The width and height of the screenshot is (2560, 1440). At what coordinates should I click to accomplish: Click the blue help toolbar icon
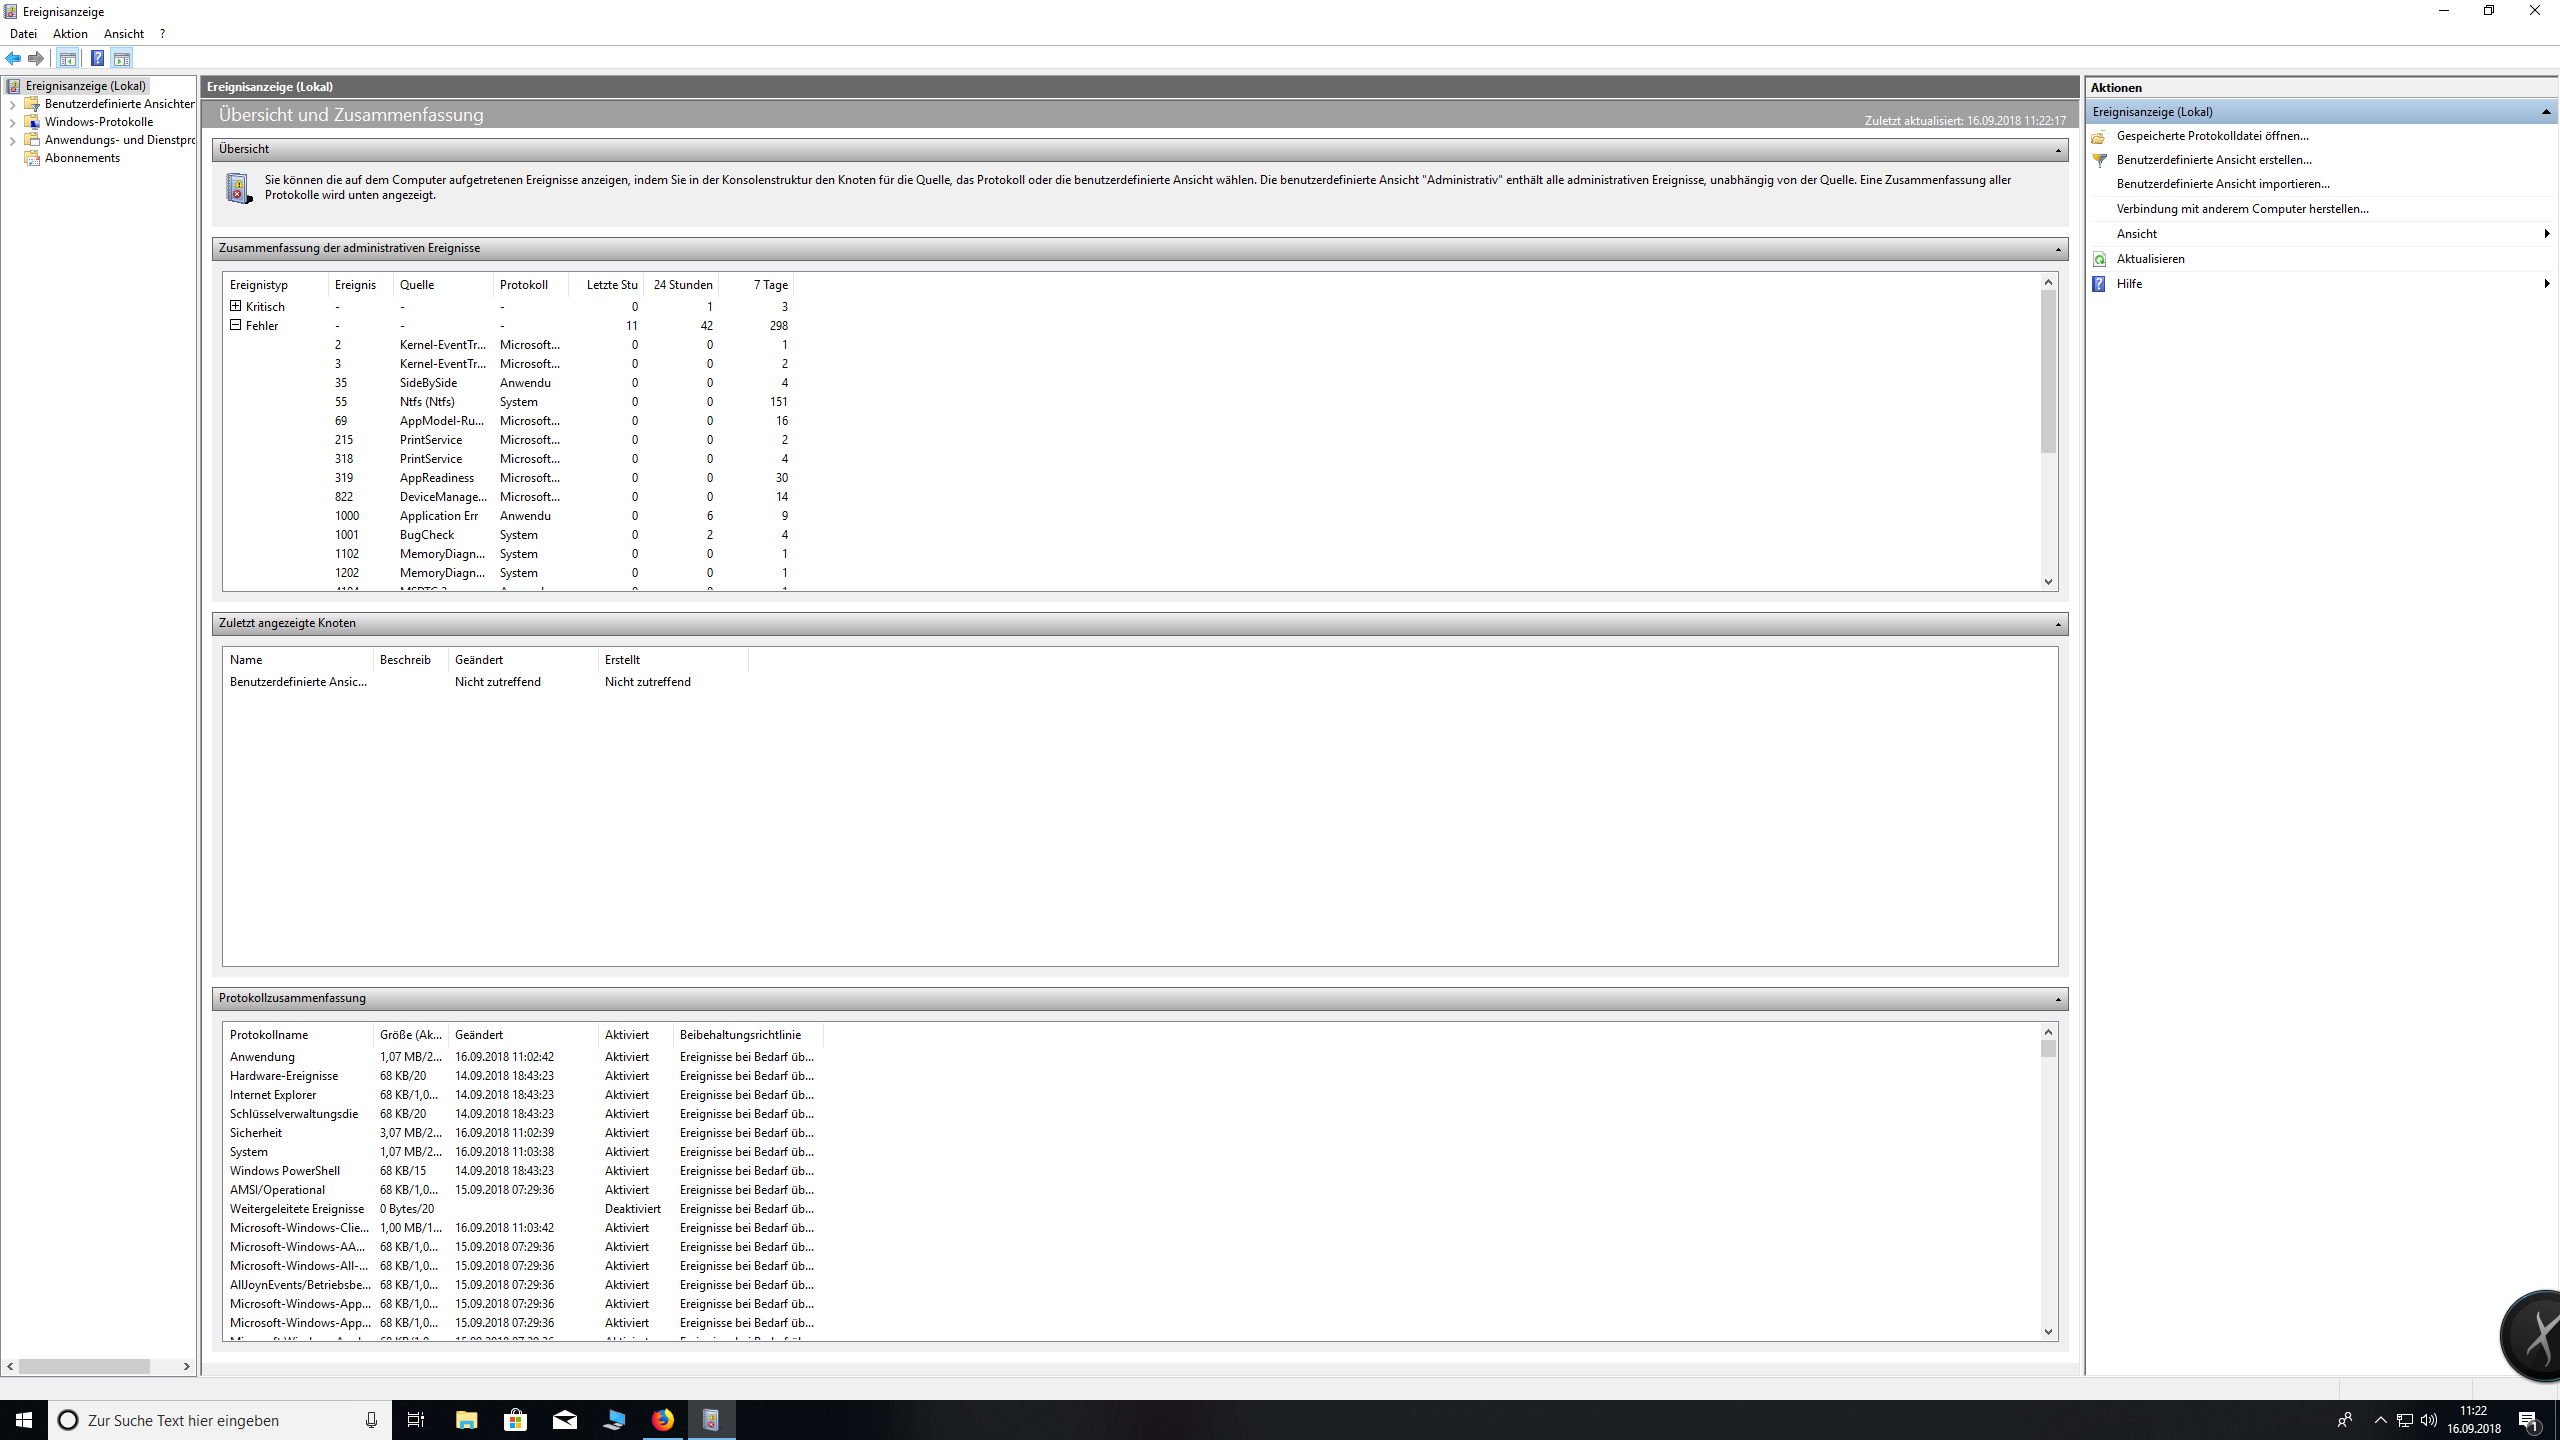coord(97,58)
